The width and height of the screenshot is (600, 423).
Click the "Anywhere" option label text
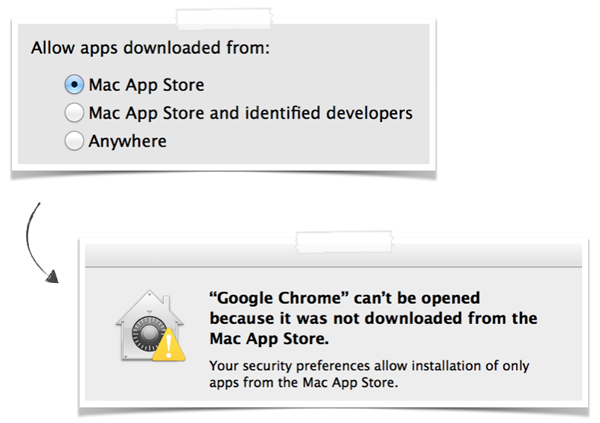click(x=127, y=142)
